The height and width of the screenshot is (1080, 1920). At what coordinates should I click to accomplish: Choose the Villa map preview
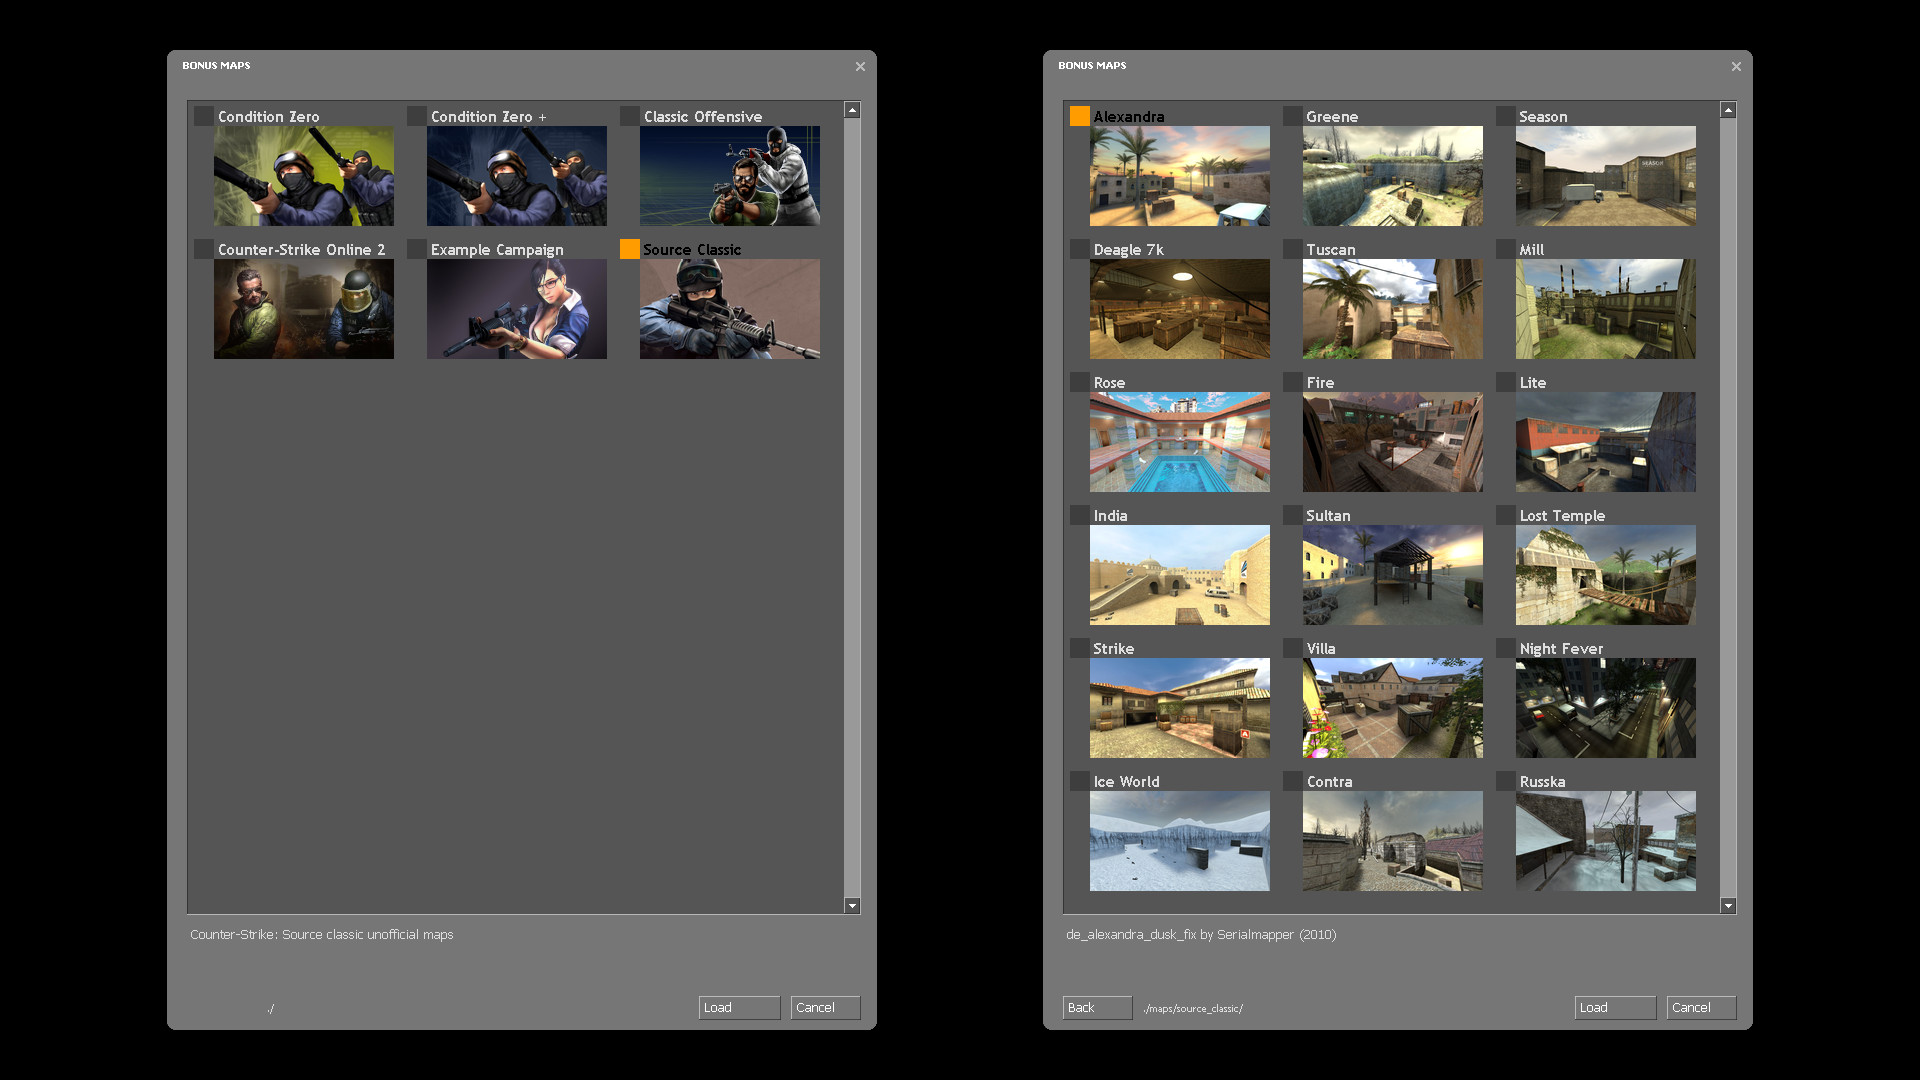[1393, 708]
